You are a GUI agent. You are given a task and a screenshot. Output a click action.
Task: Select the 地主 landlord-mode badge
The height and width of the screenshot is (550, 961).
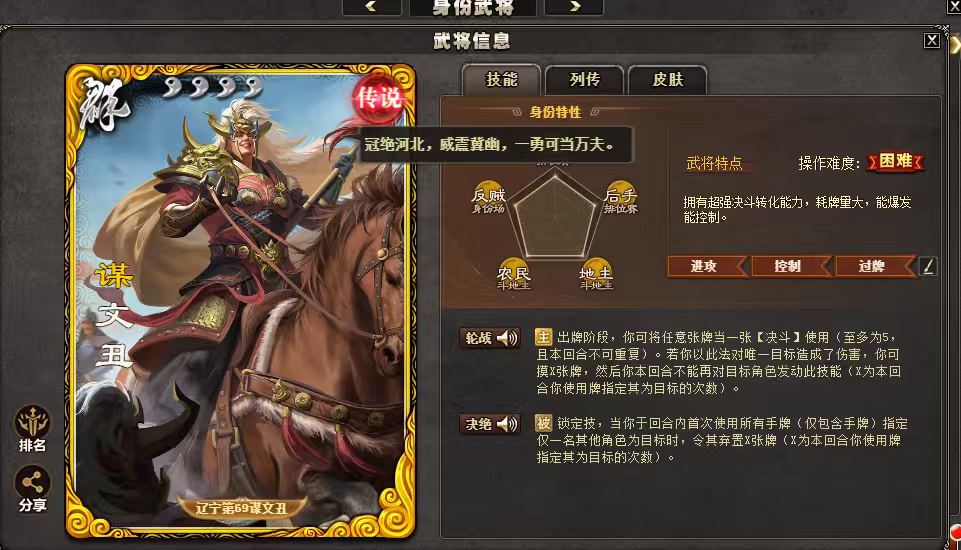tap(596, 274)
